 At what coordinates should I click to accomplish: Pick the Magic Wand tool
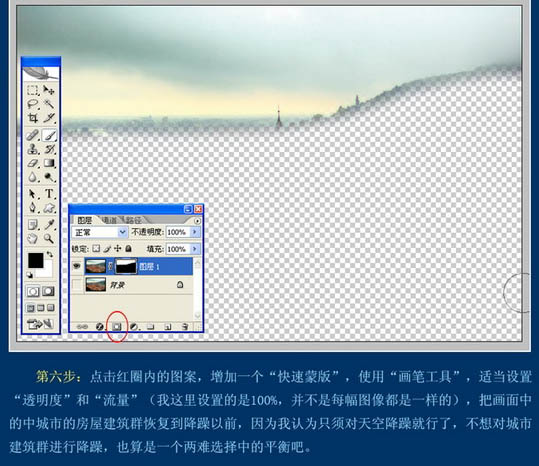[49, 104]
